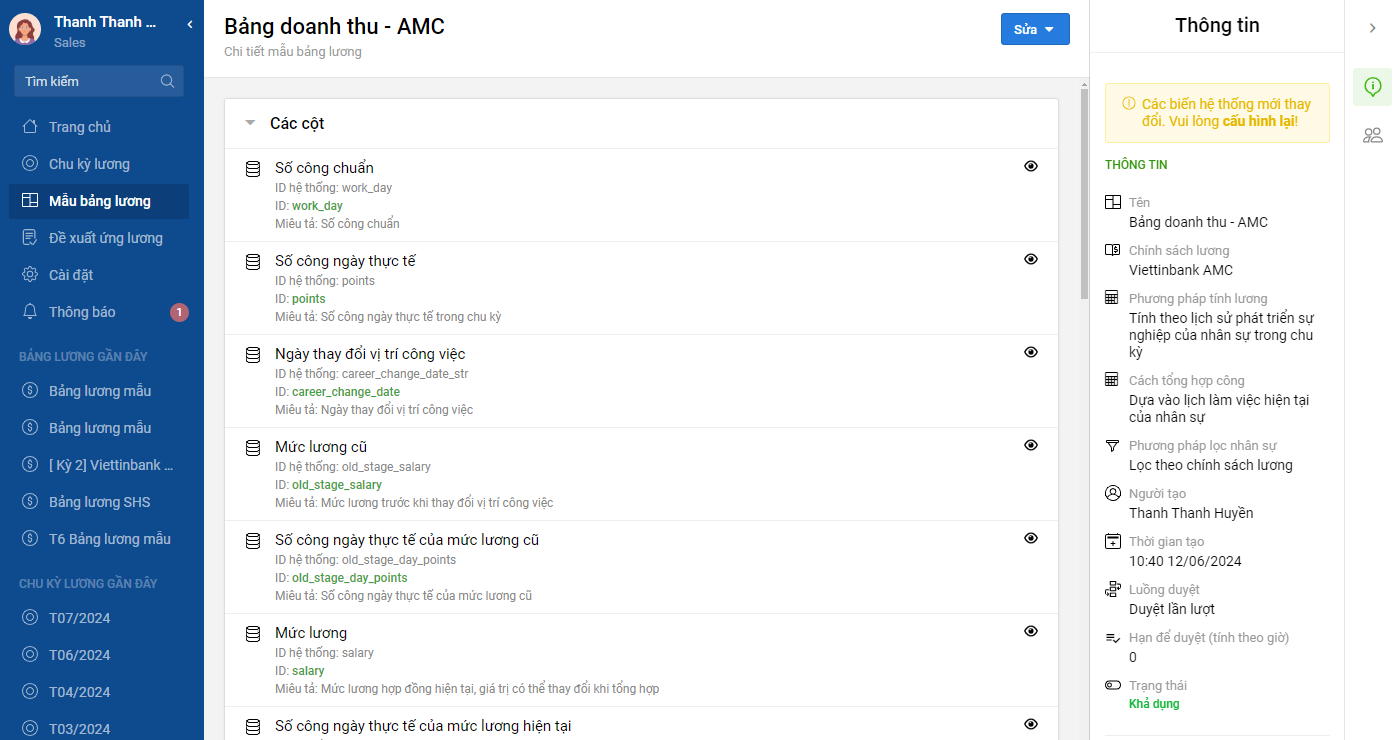Click the Phương pháp tính lương calculator icon
This screenshot has width=1398, height=740.
(1112, 298)
